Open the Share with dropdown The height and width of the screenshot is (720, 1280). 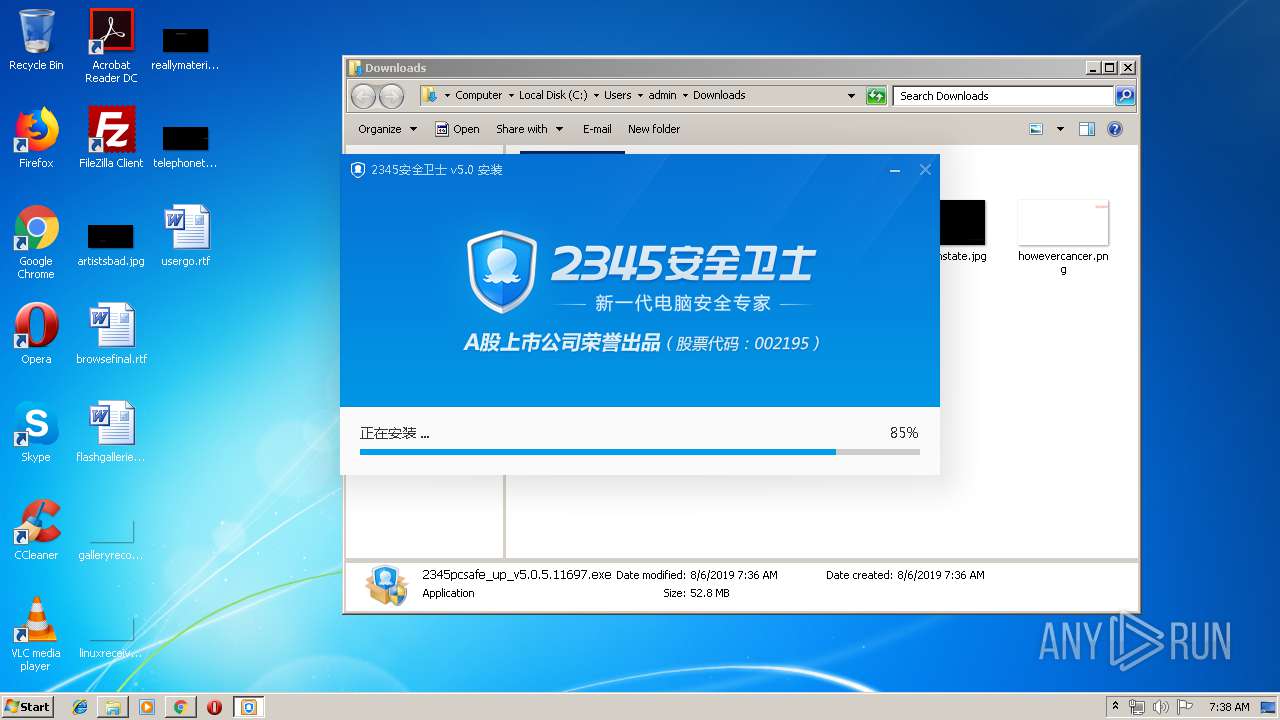point(529,129)
